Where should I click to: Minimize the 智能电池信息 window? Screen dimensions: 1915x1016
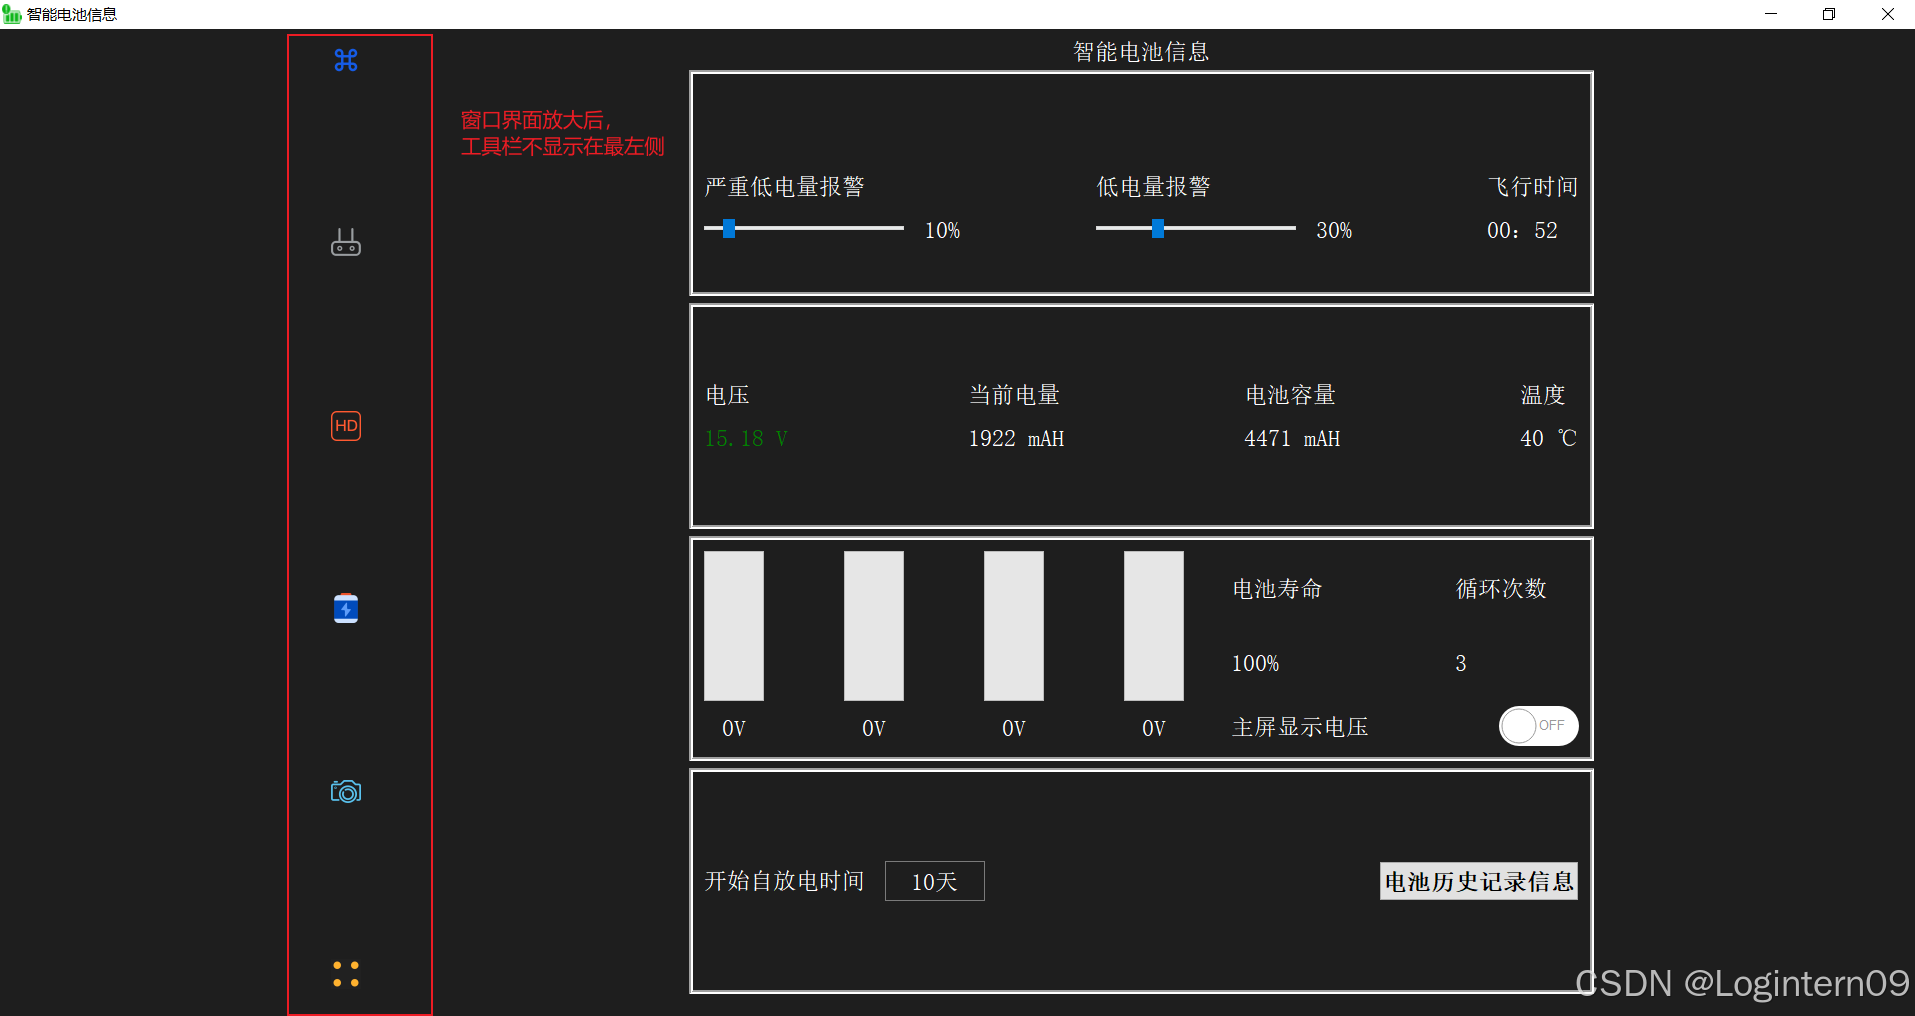pos(1771,14)
